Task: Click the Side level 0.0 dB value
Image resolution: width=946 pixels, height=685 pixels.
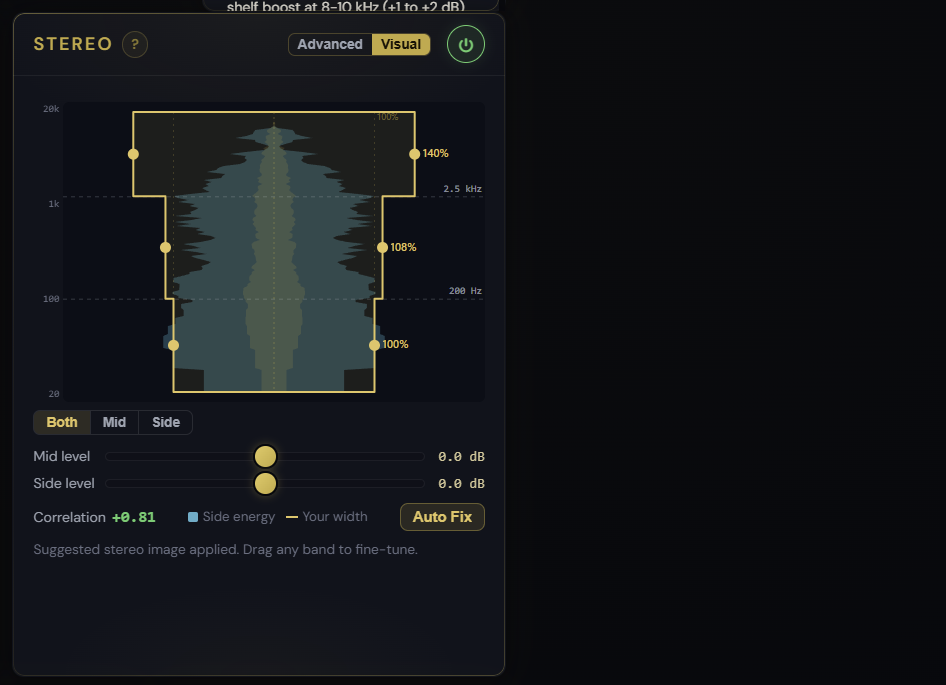Action: coord(462,483)
